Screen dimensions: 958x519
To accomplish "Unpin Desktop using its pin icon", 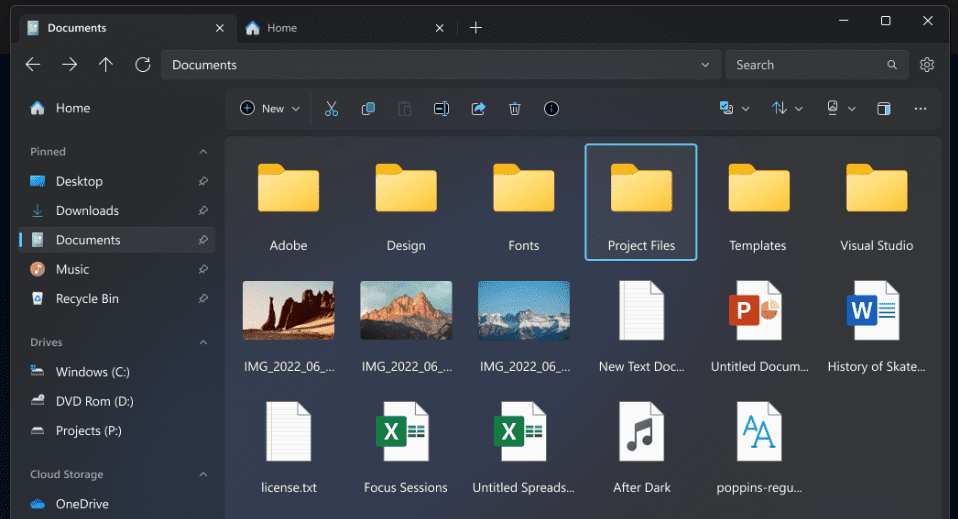I will [203, 182].
